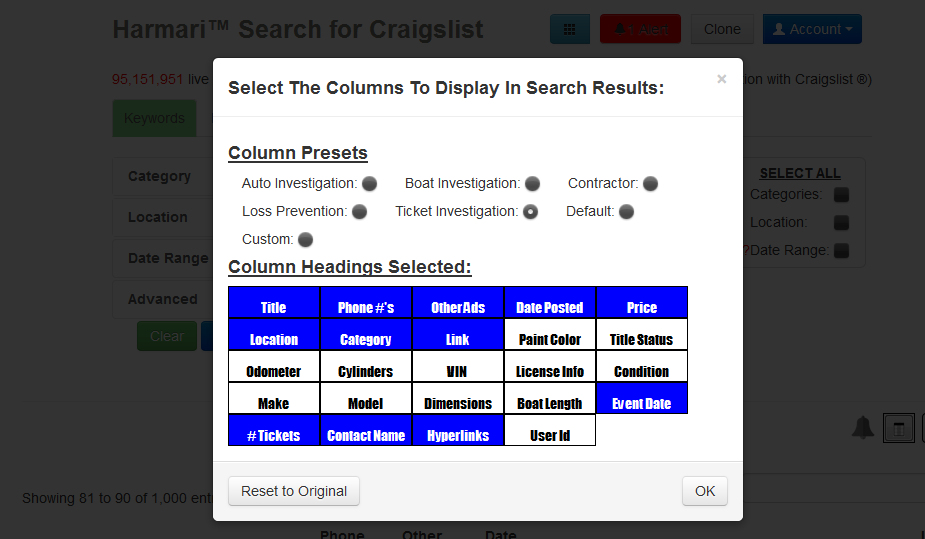Enable the Paint Color column
Image resolution: width=925 pixels, height=539 pixels.
tap(550, 334)
